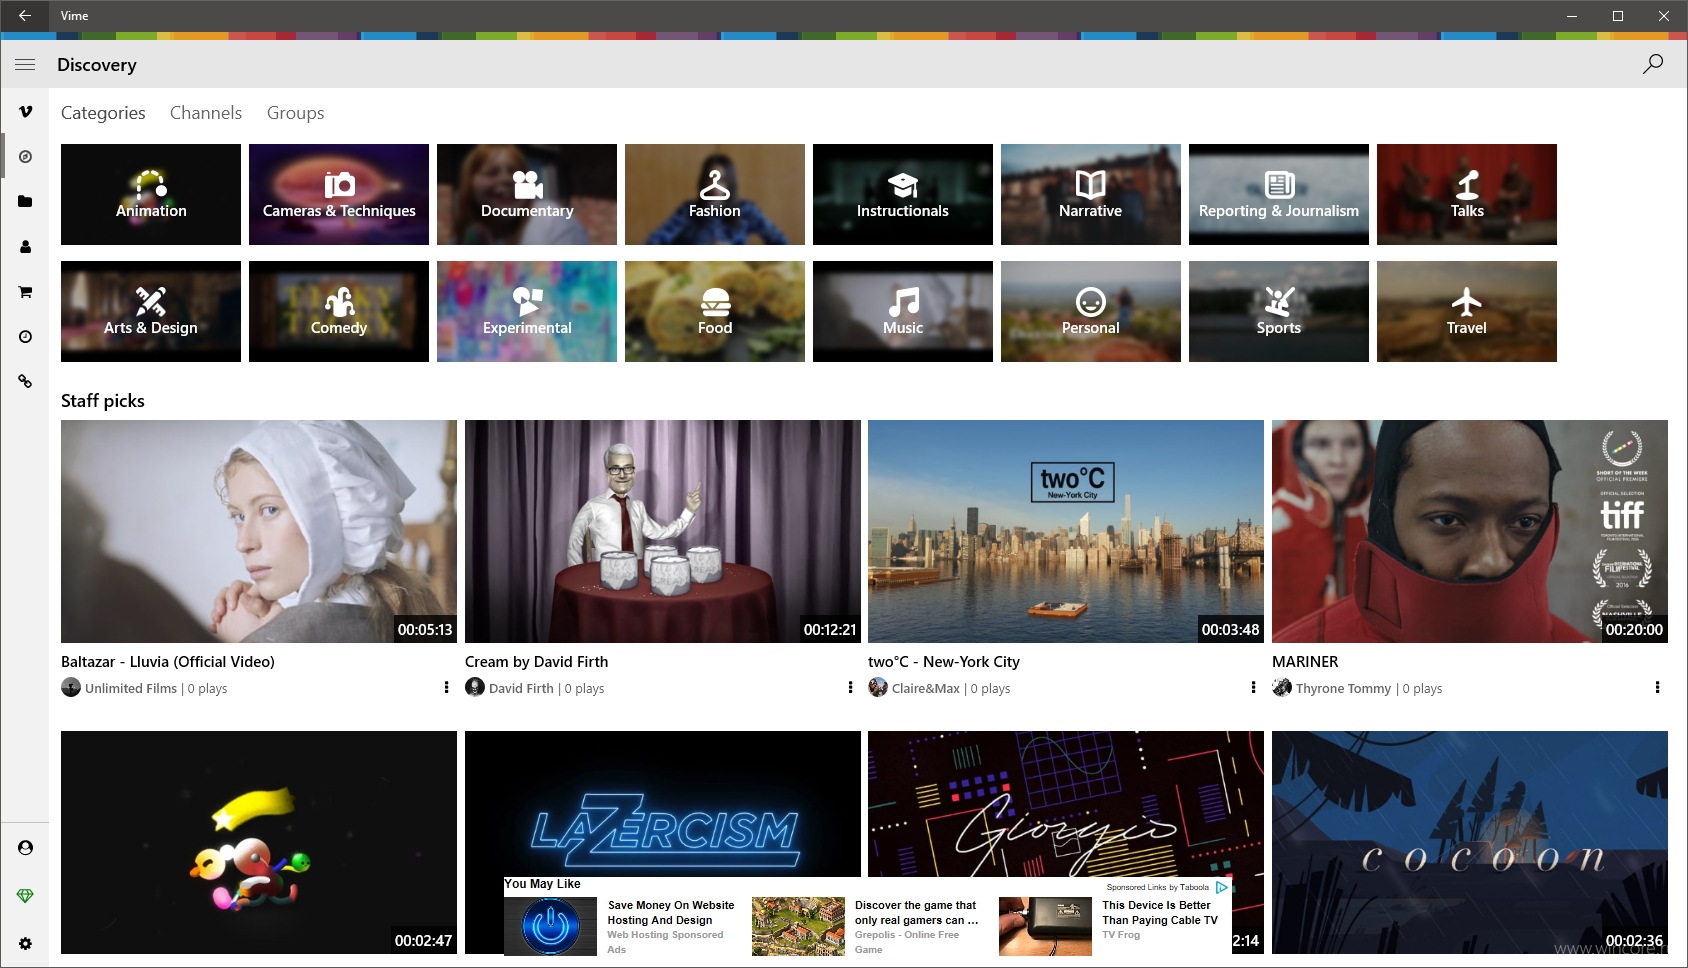
Task: Go back using the title bar arrow
Action: [x=25, y=16]
